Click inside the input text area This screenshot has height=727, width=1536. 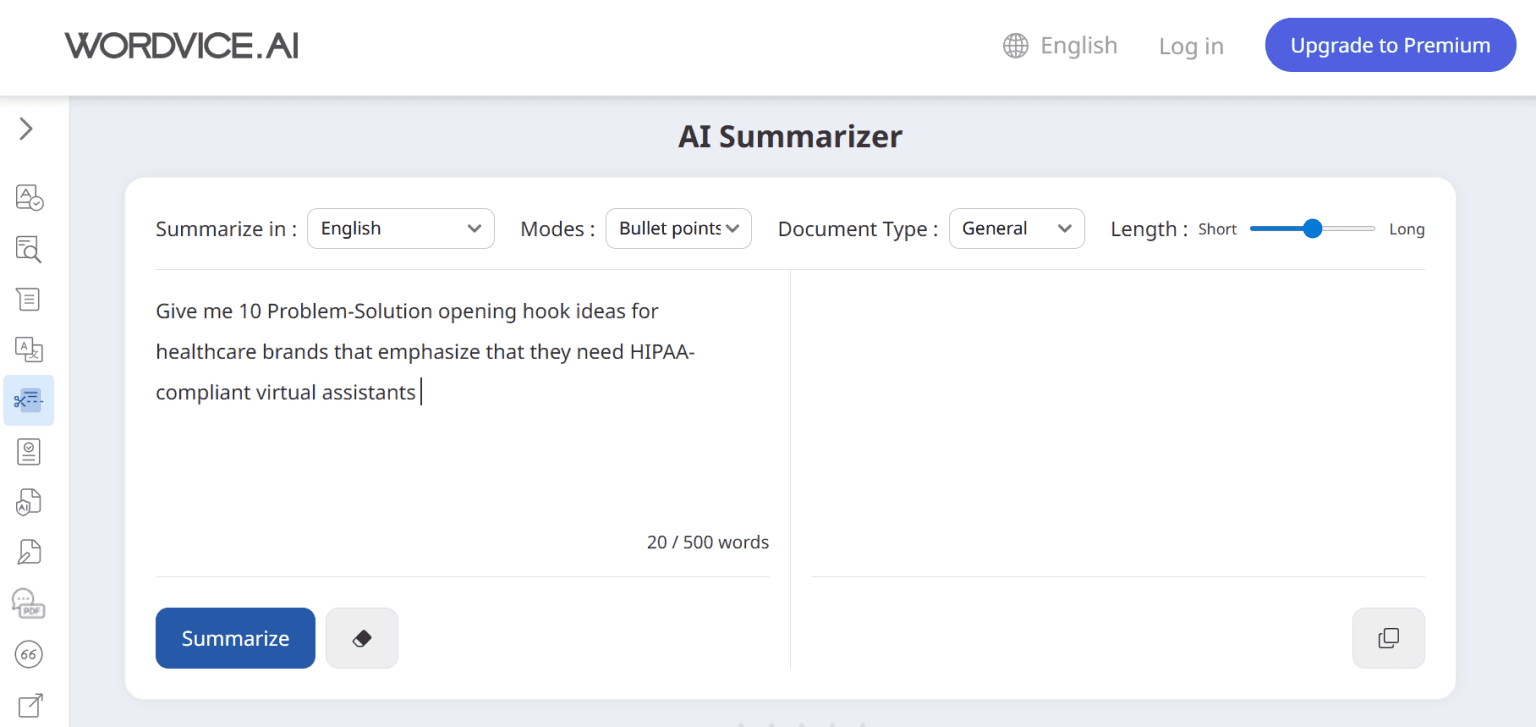coord(460,460)
